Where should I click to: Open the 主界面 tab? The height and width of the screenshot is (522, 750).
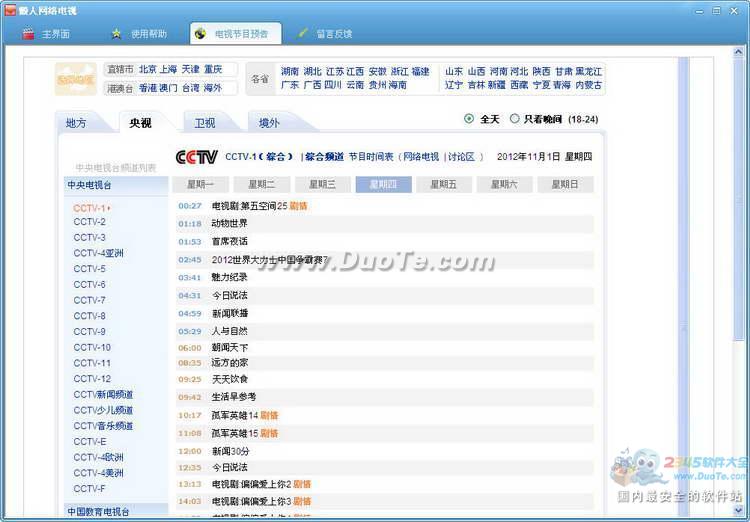pos(46,33)
